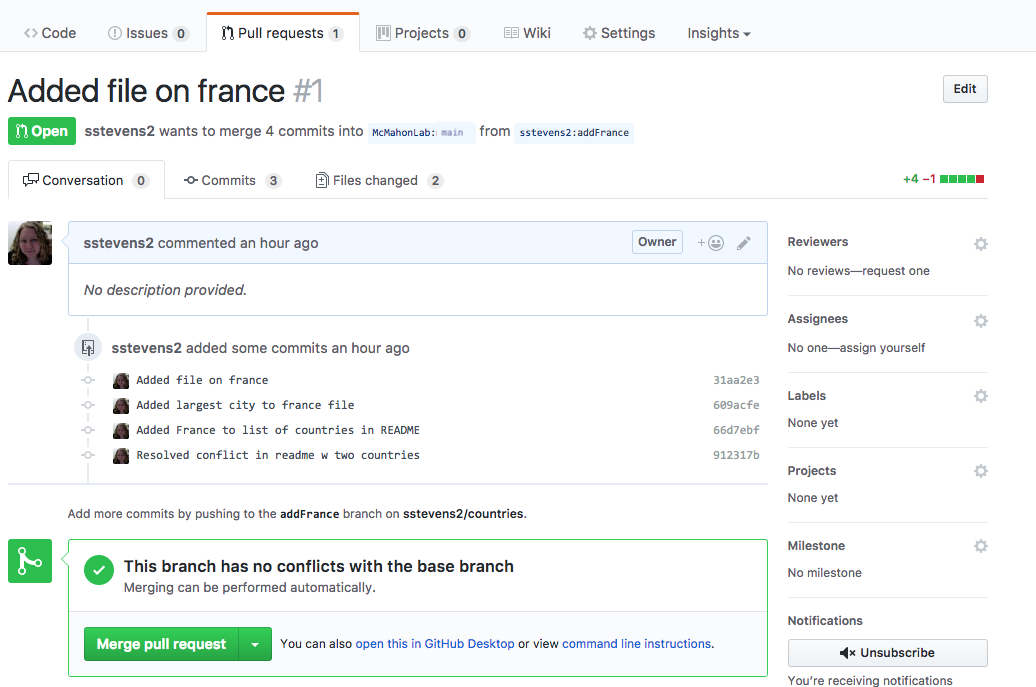Screen dimensions: 1036x687
Task: Switch to the Commits tab
Action: pyautogui.click(x=233, y=180)
